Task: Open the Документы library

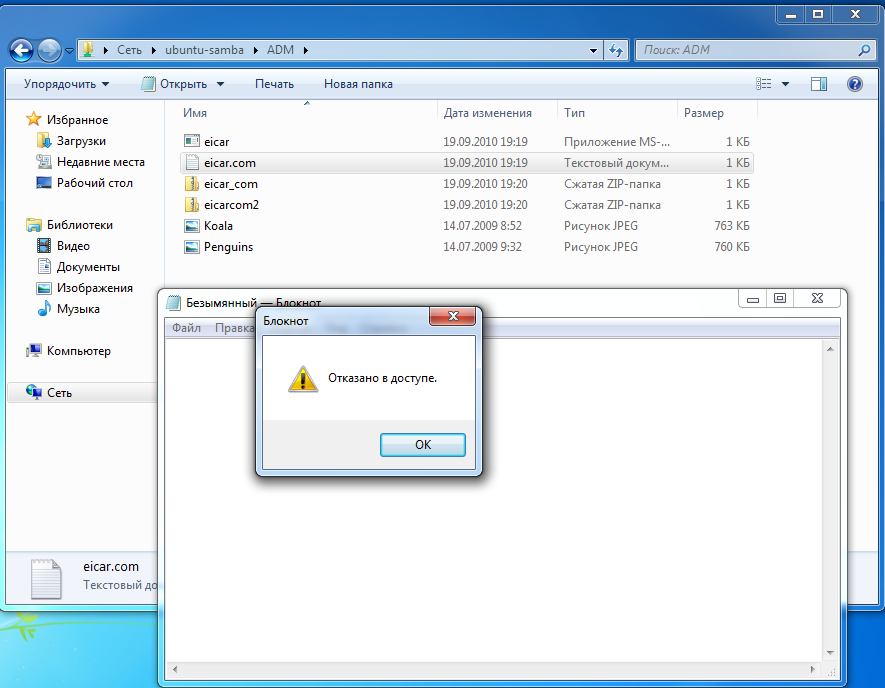Action: 88,267
